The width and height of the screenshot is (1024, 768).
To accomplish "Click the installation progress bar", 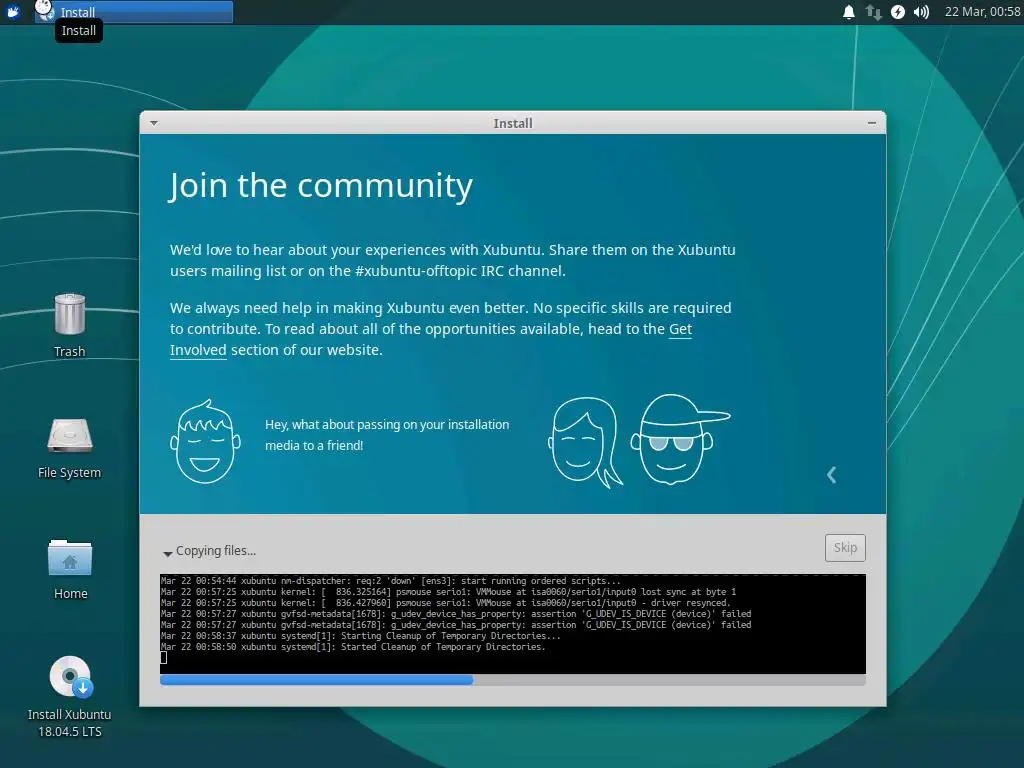I will [x=513, y=680].
